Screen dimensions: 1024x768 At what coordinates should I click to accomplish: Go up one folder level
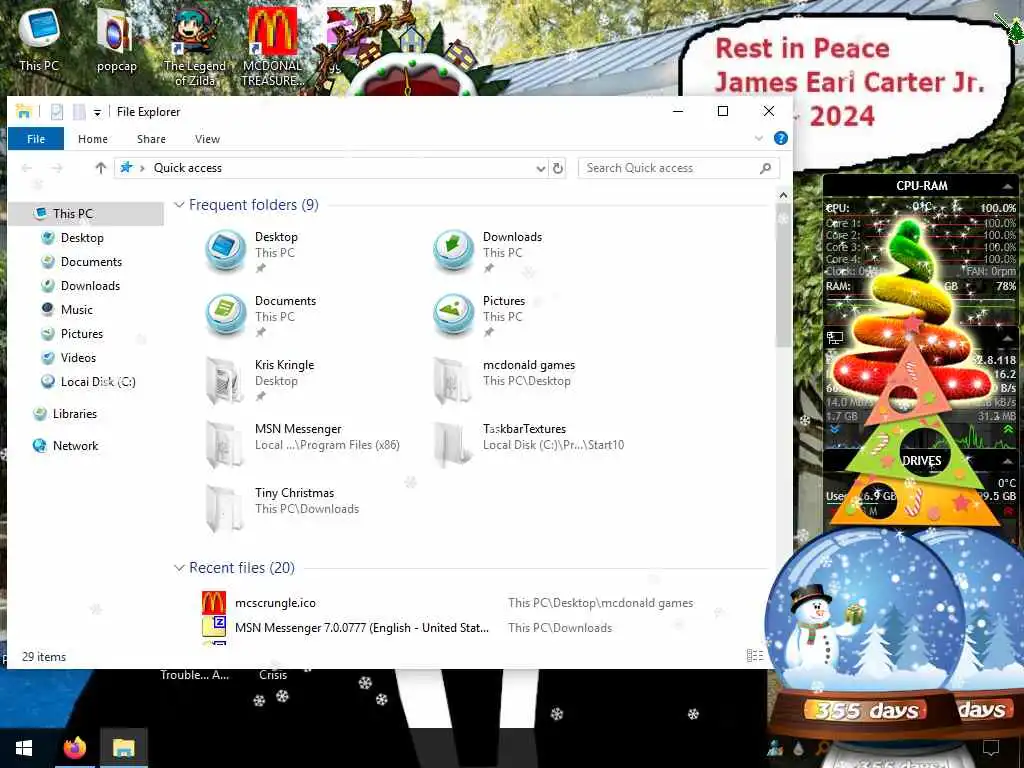pyautogui.click(x=100, y=168)
